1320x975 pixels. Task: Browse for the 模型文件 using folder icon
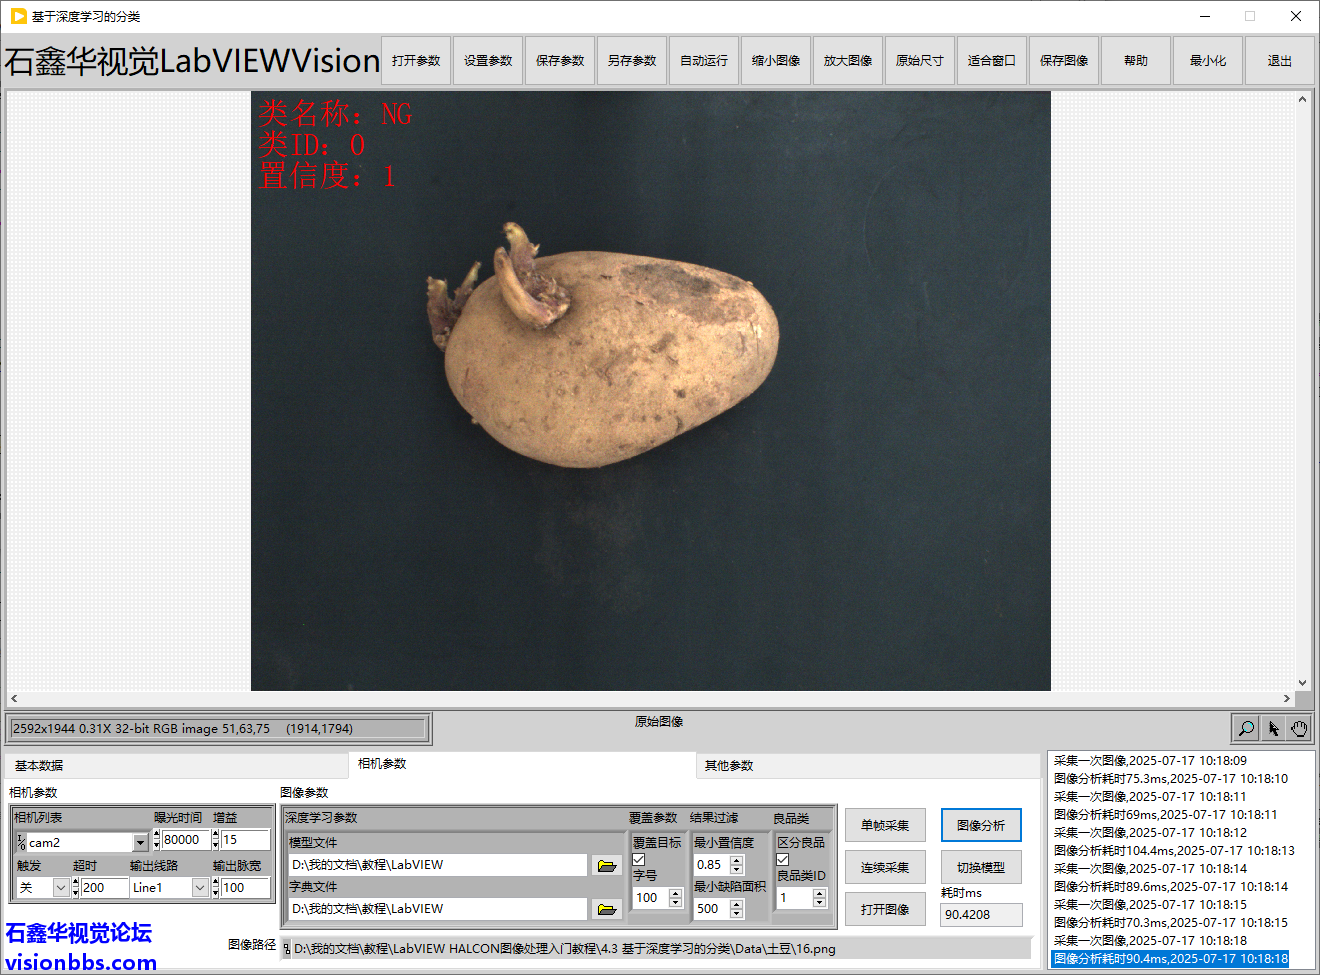[607, 865]
